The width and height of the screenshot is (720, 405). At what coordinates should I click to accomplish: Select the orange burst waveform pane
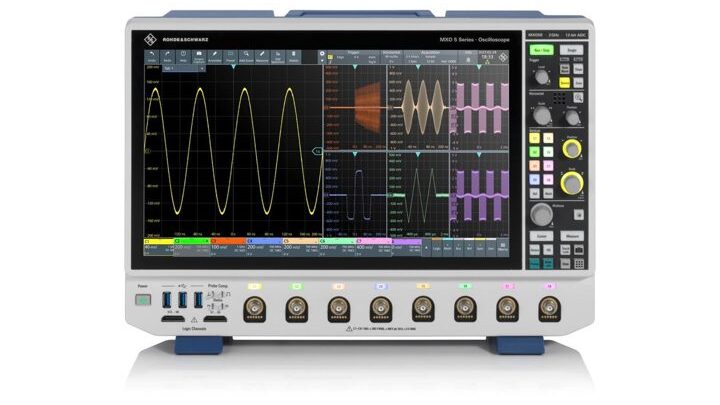click(x=355, y=107)
